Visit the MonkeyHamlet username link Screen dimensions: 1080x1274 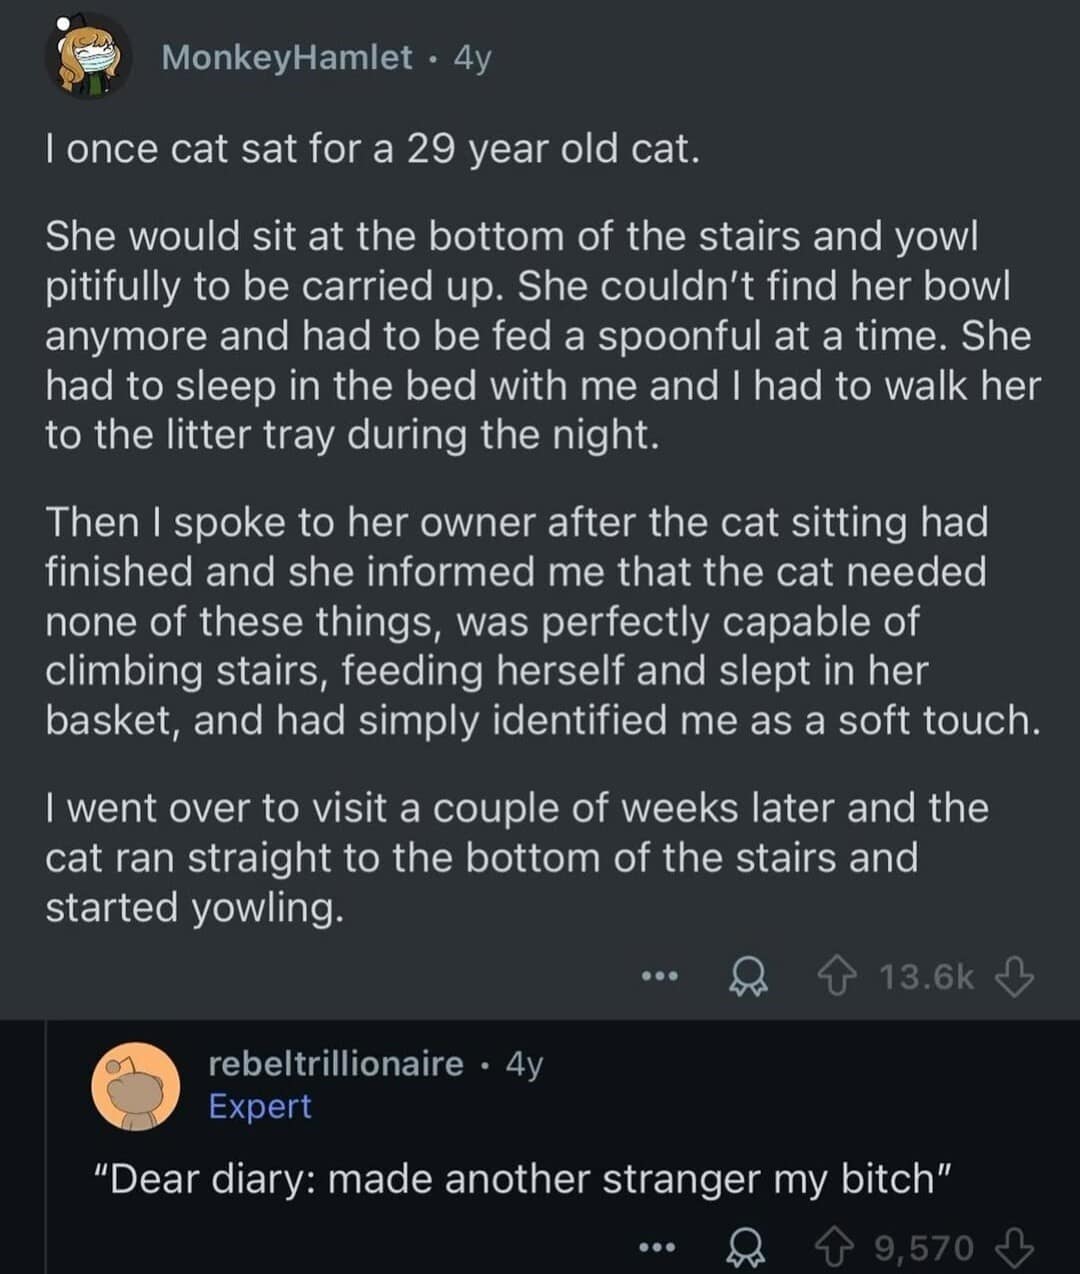[x=286, y=58]
